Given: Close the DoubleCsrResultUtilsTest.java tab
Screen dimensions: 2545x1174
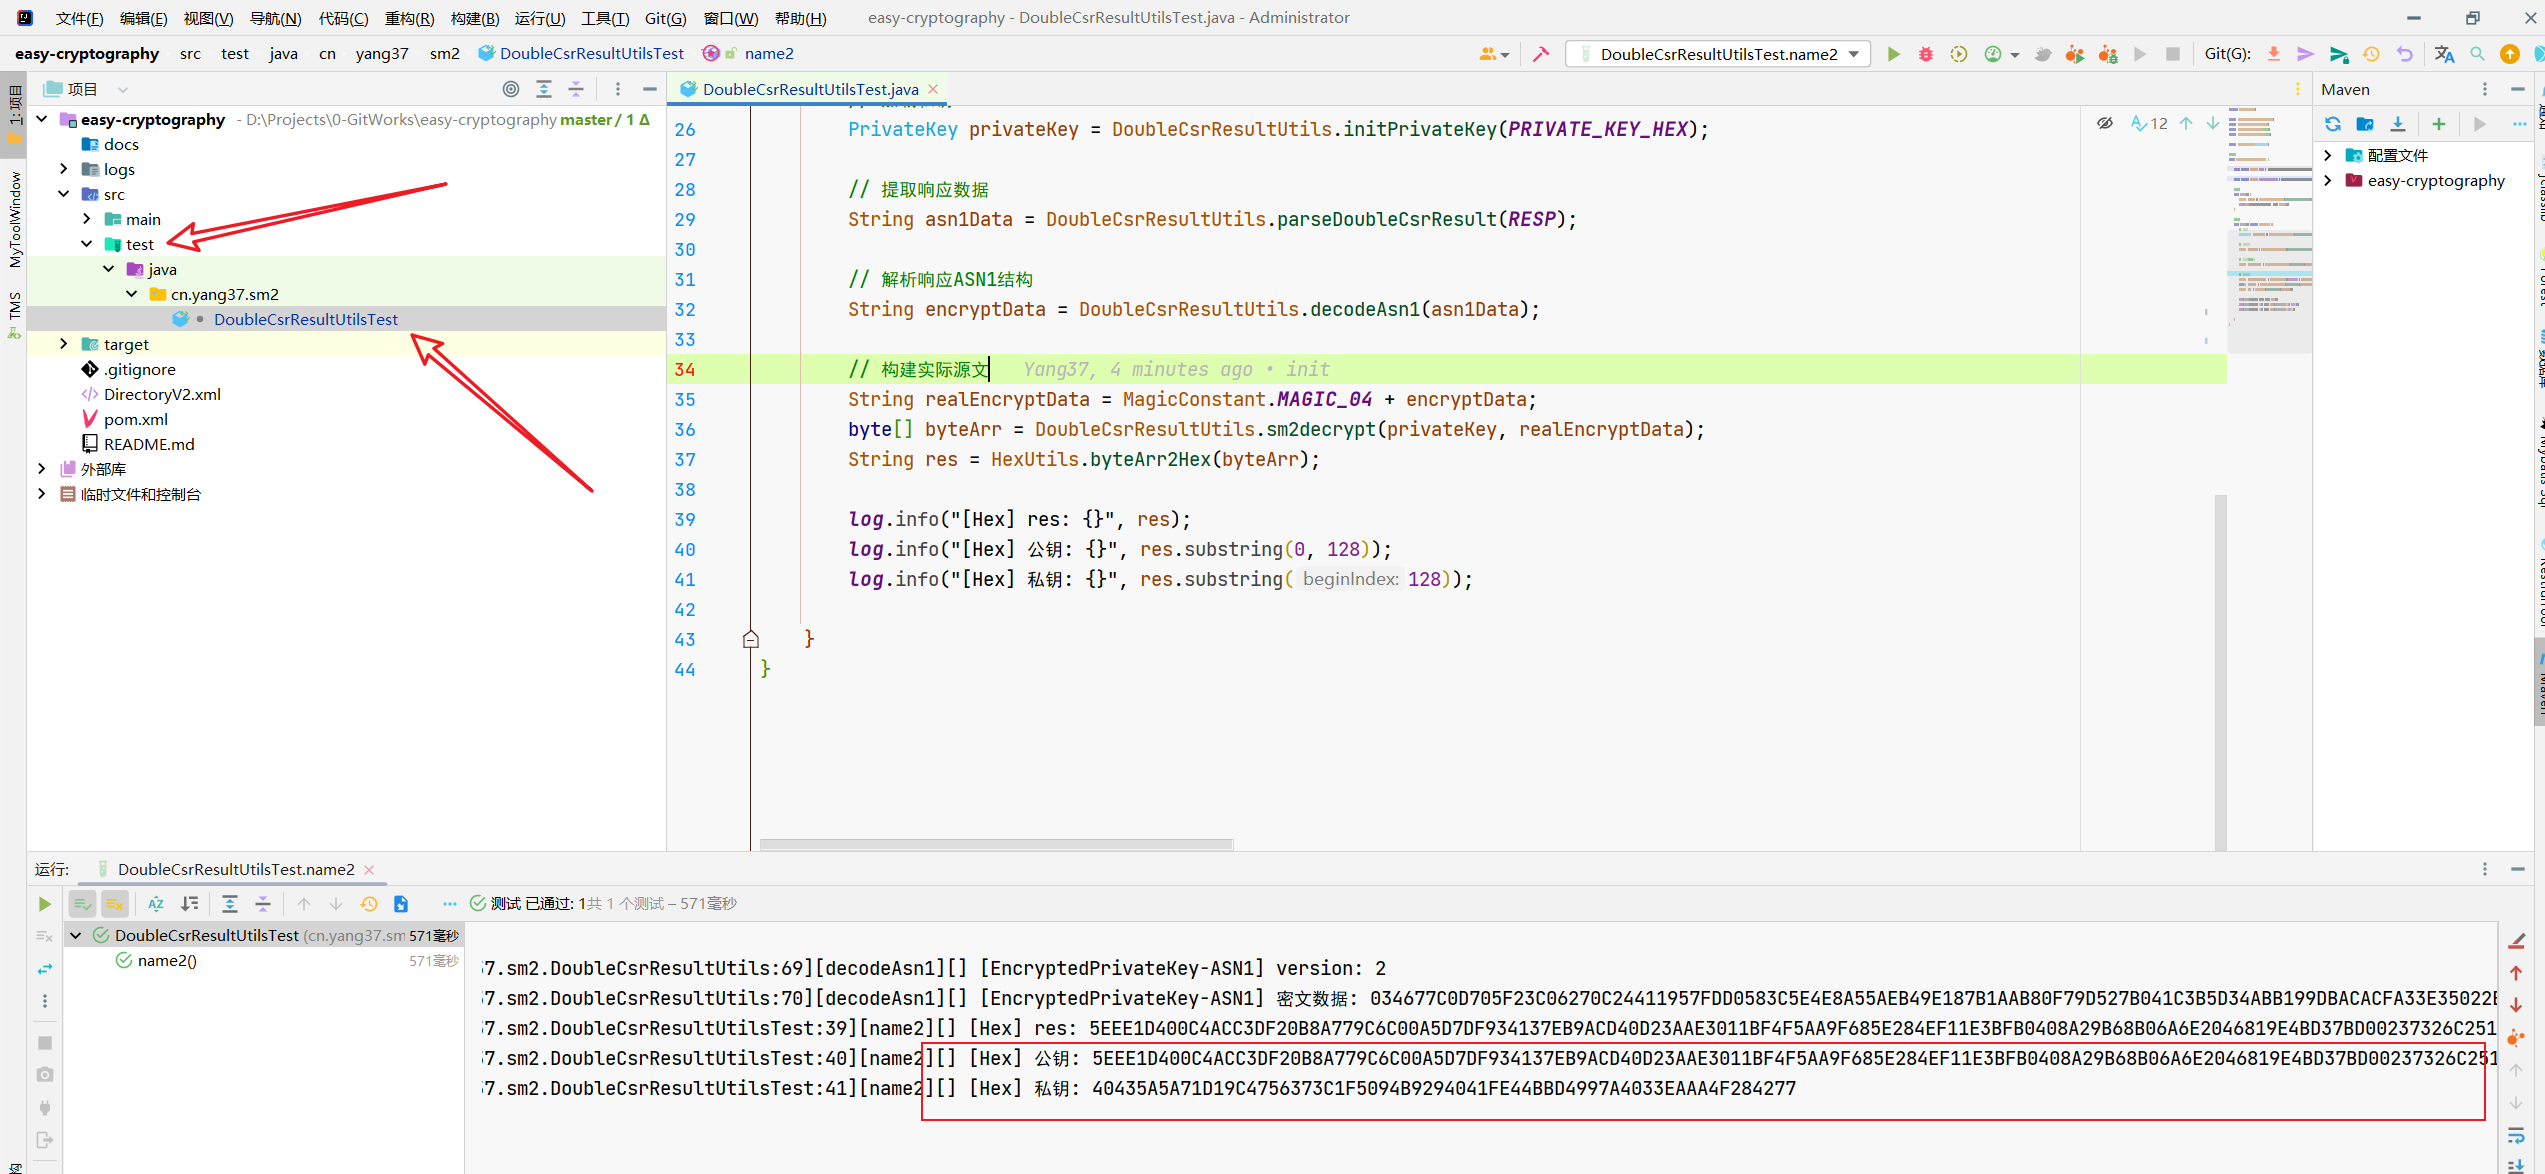Looking at the screenshot, I should (x=933, y=89).
